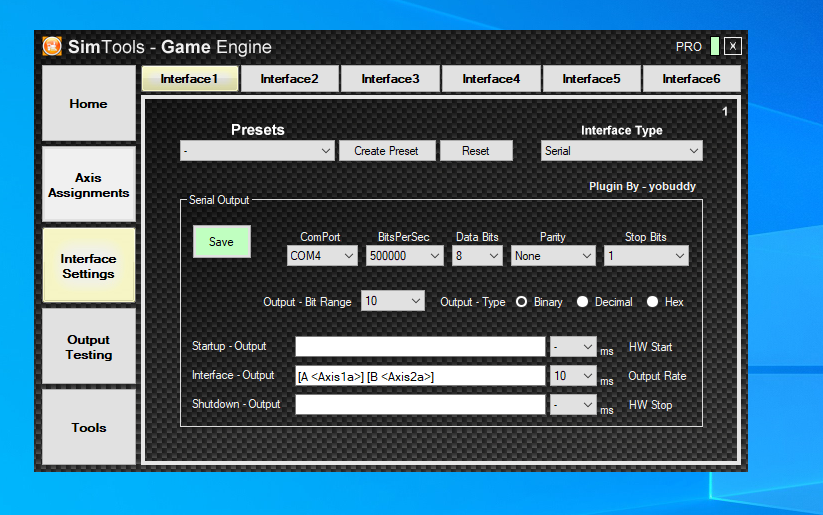
Task: Open the HW Stop ms dropdown
Action: (573, 405)
